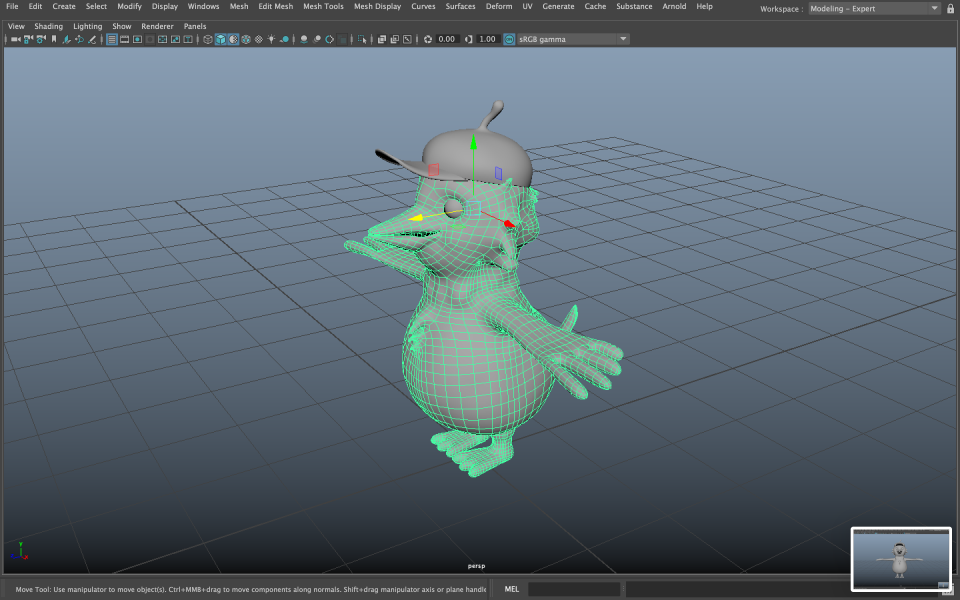Click the Image Plane icon
Screen dimensions: 960x600
pos(66,39)
